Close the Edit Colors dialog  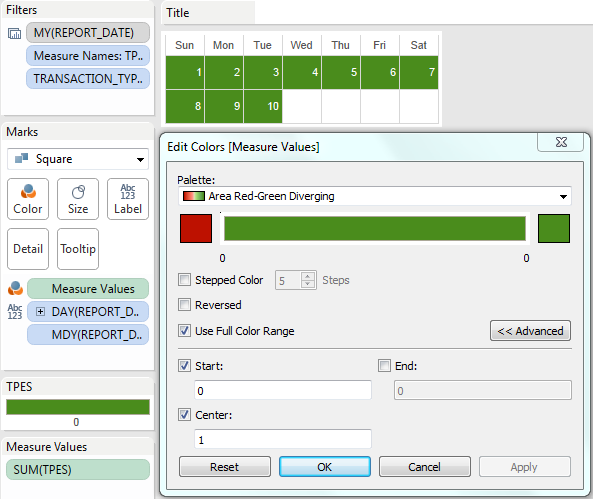point(561,142)
